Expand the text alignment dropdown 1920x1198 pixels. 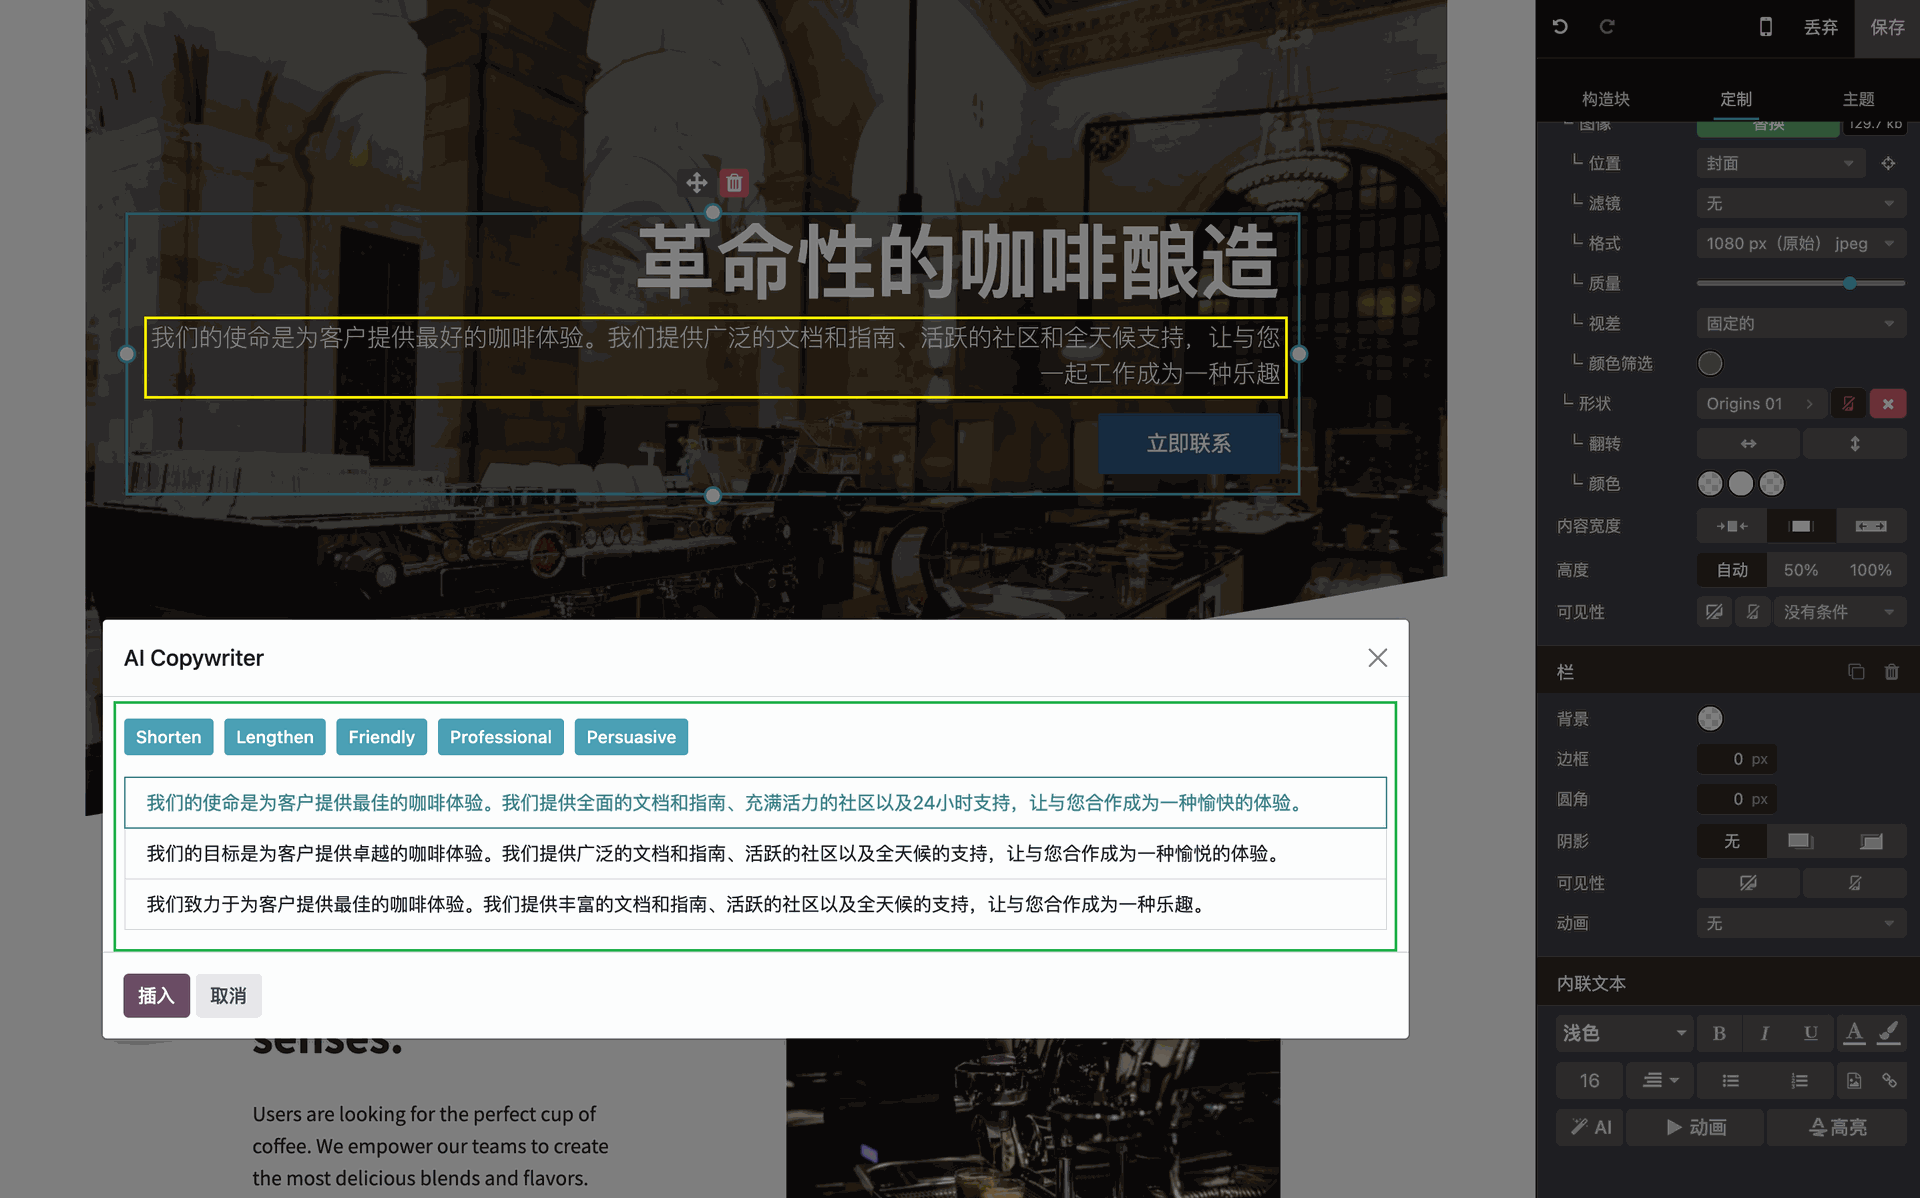1660,1081
